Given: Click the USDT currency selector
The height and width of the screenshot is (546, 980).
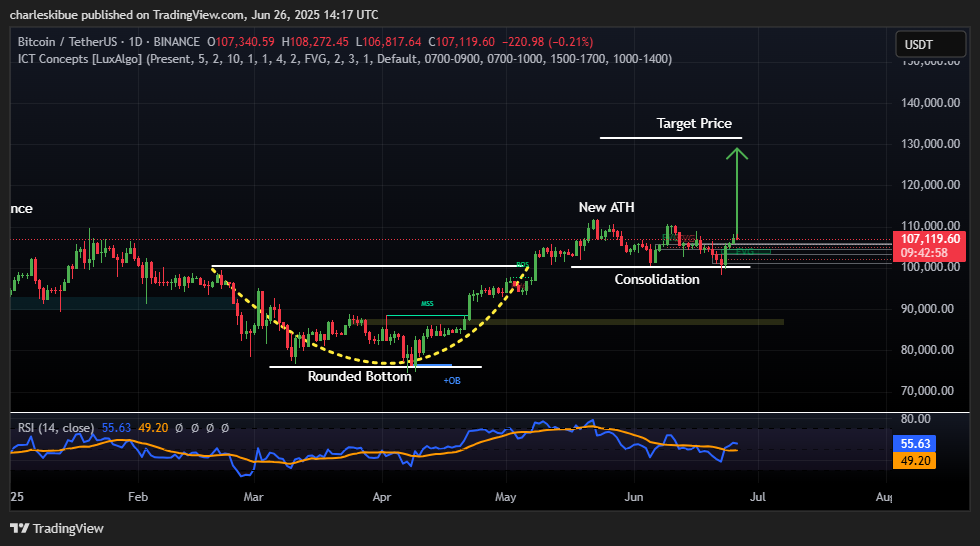Looking at the screenshot, I should [931, 44].
